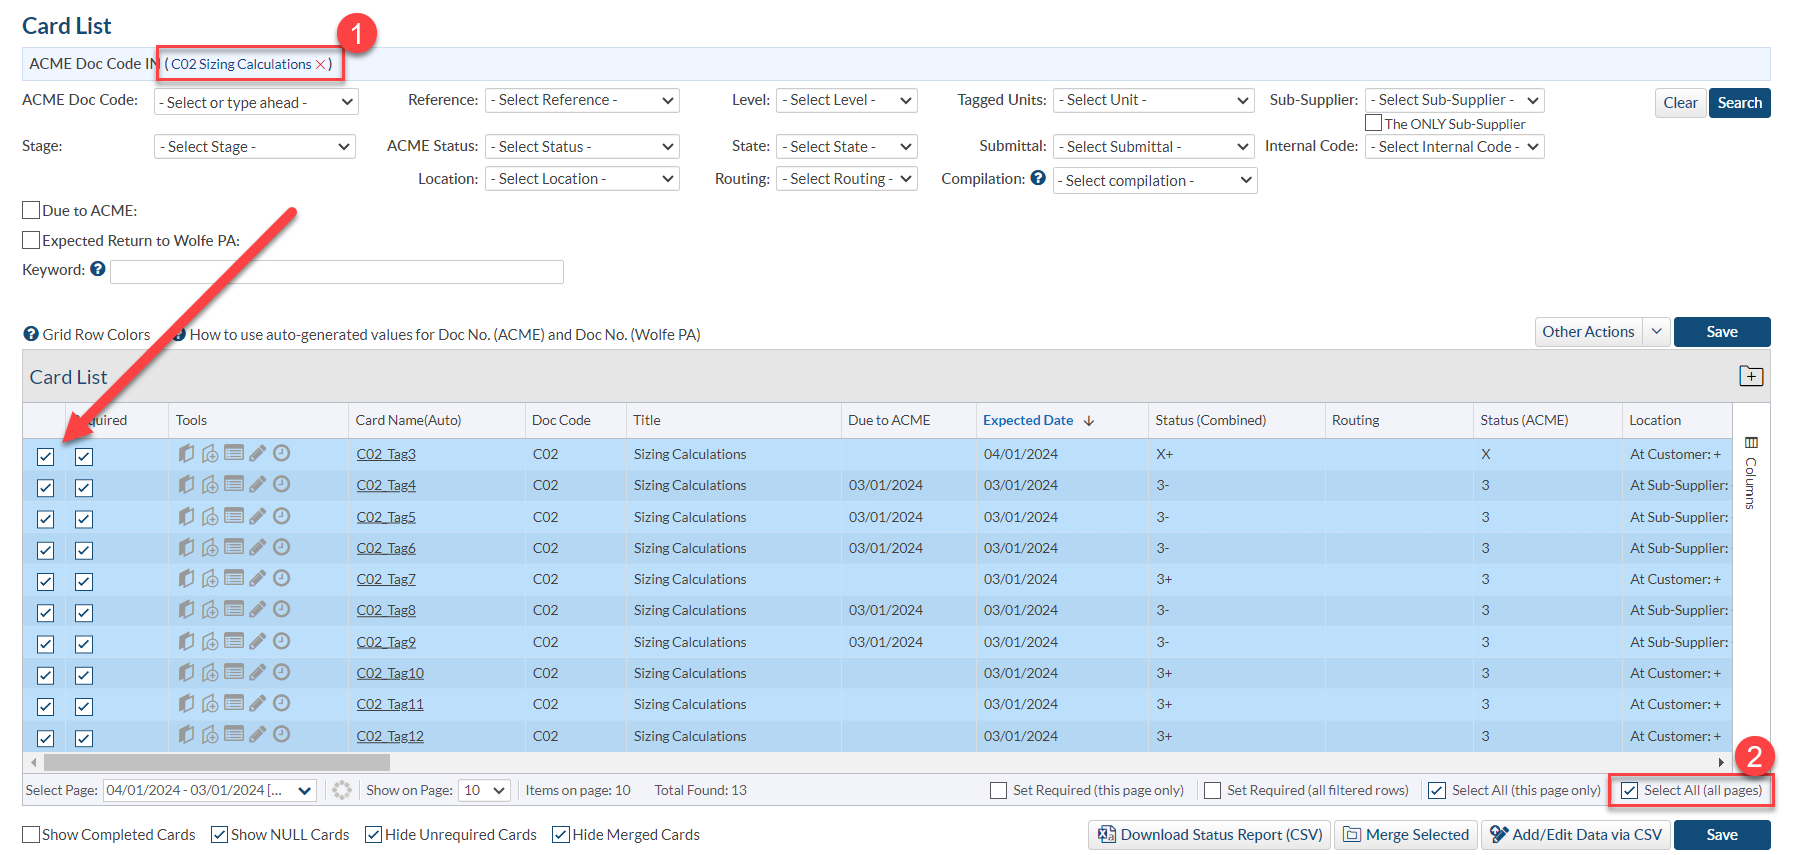Open card details icon for C02_Tag7
The height and width of the screenshot is (855, 1793).
(x=234, y=578)
